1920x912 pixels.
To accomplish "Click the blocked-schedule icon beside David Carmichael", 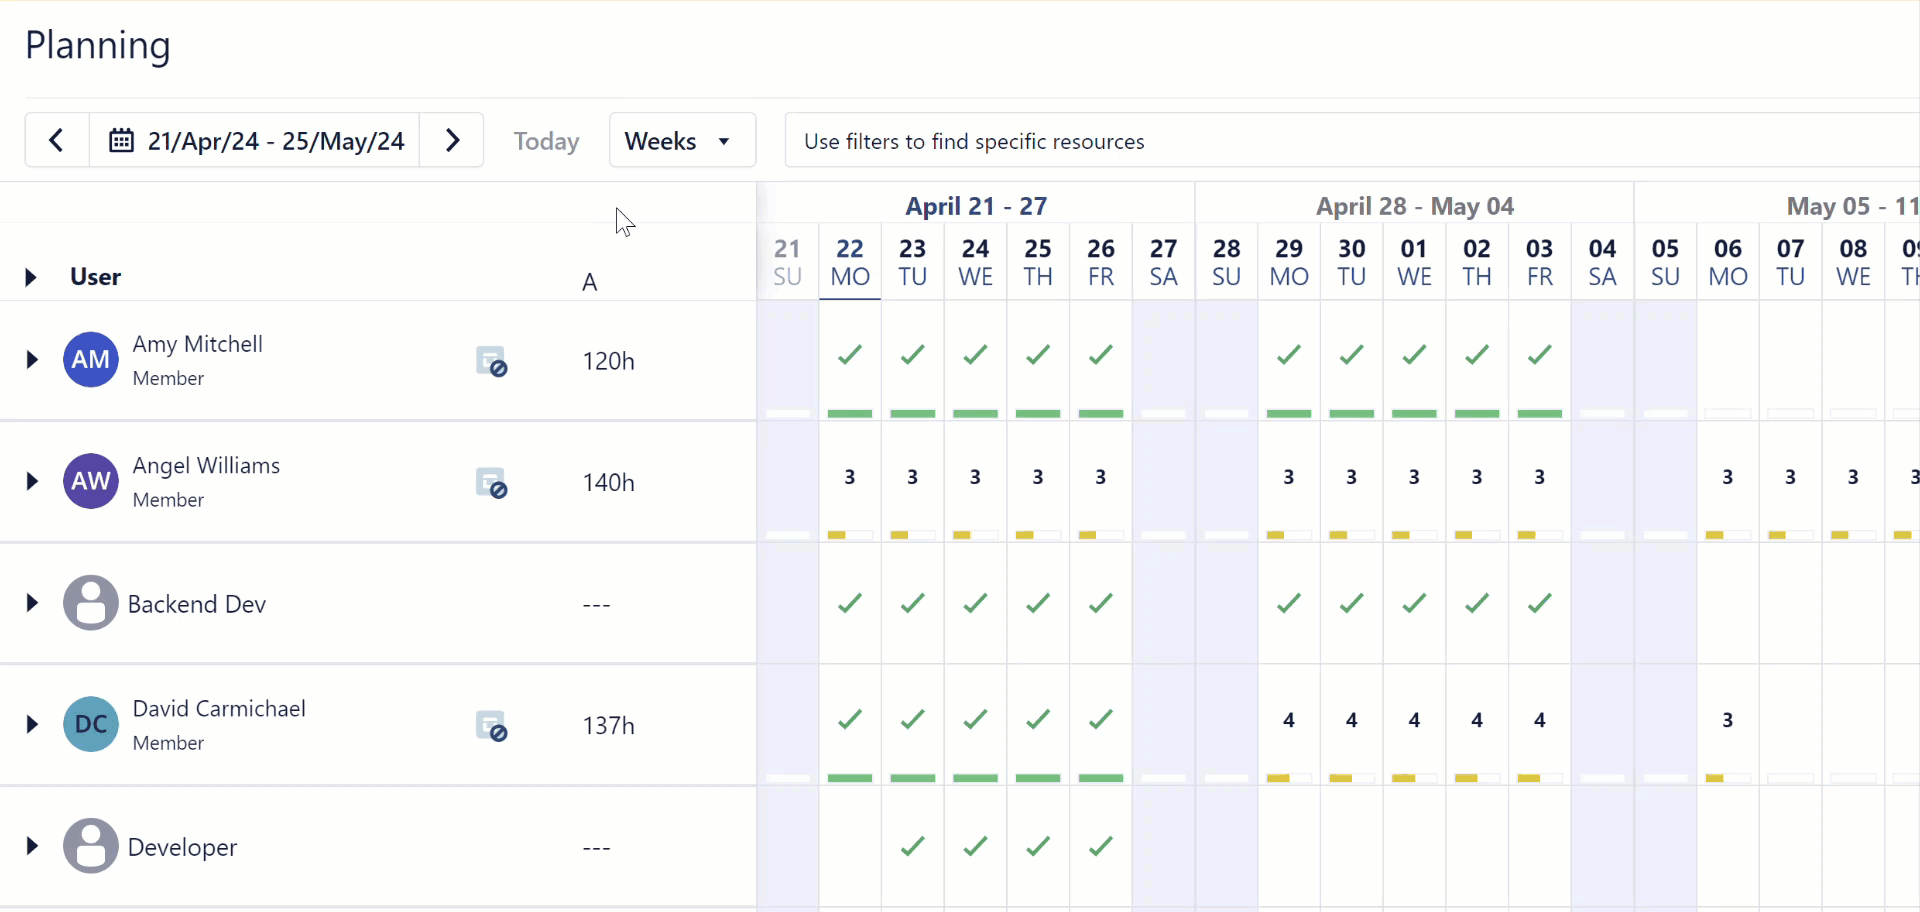I will pos(492,725).
